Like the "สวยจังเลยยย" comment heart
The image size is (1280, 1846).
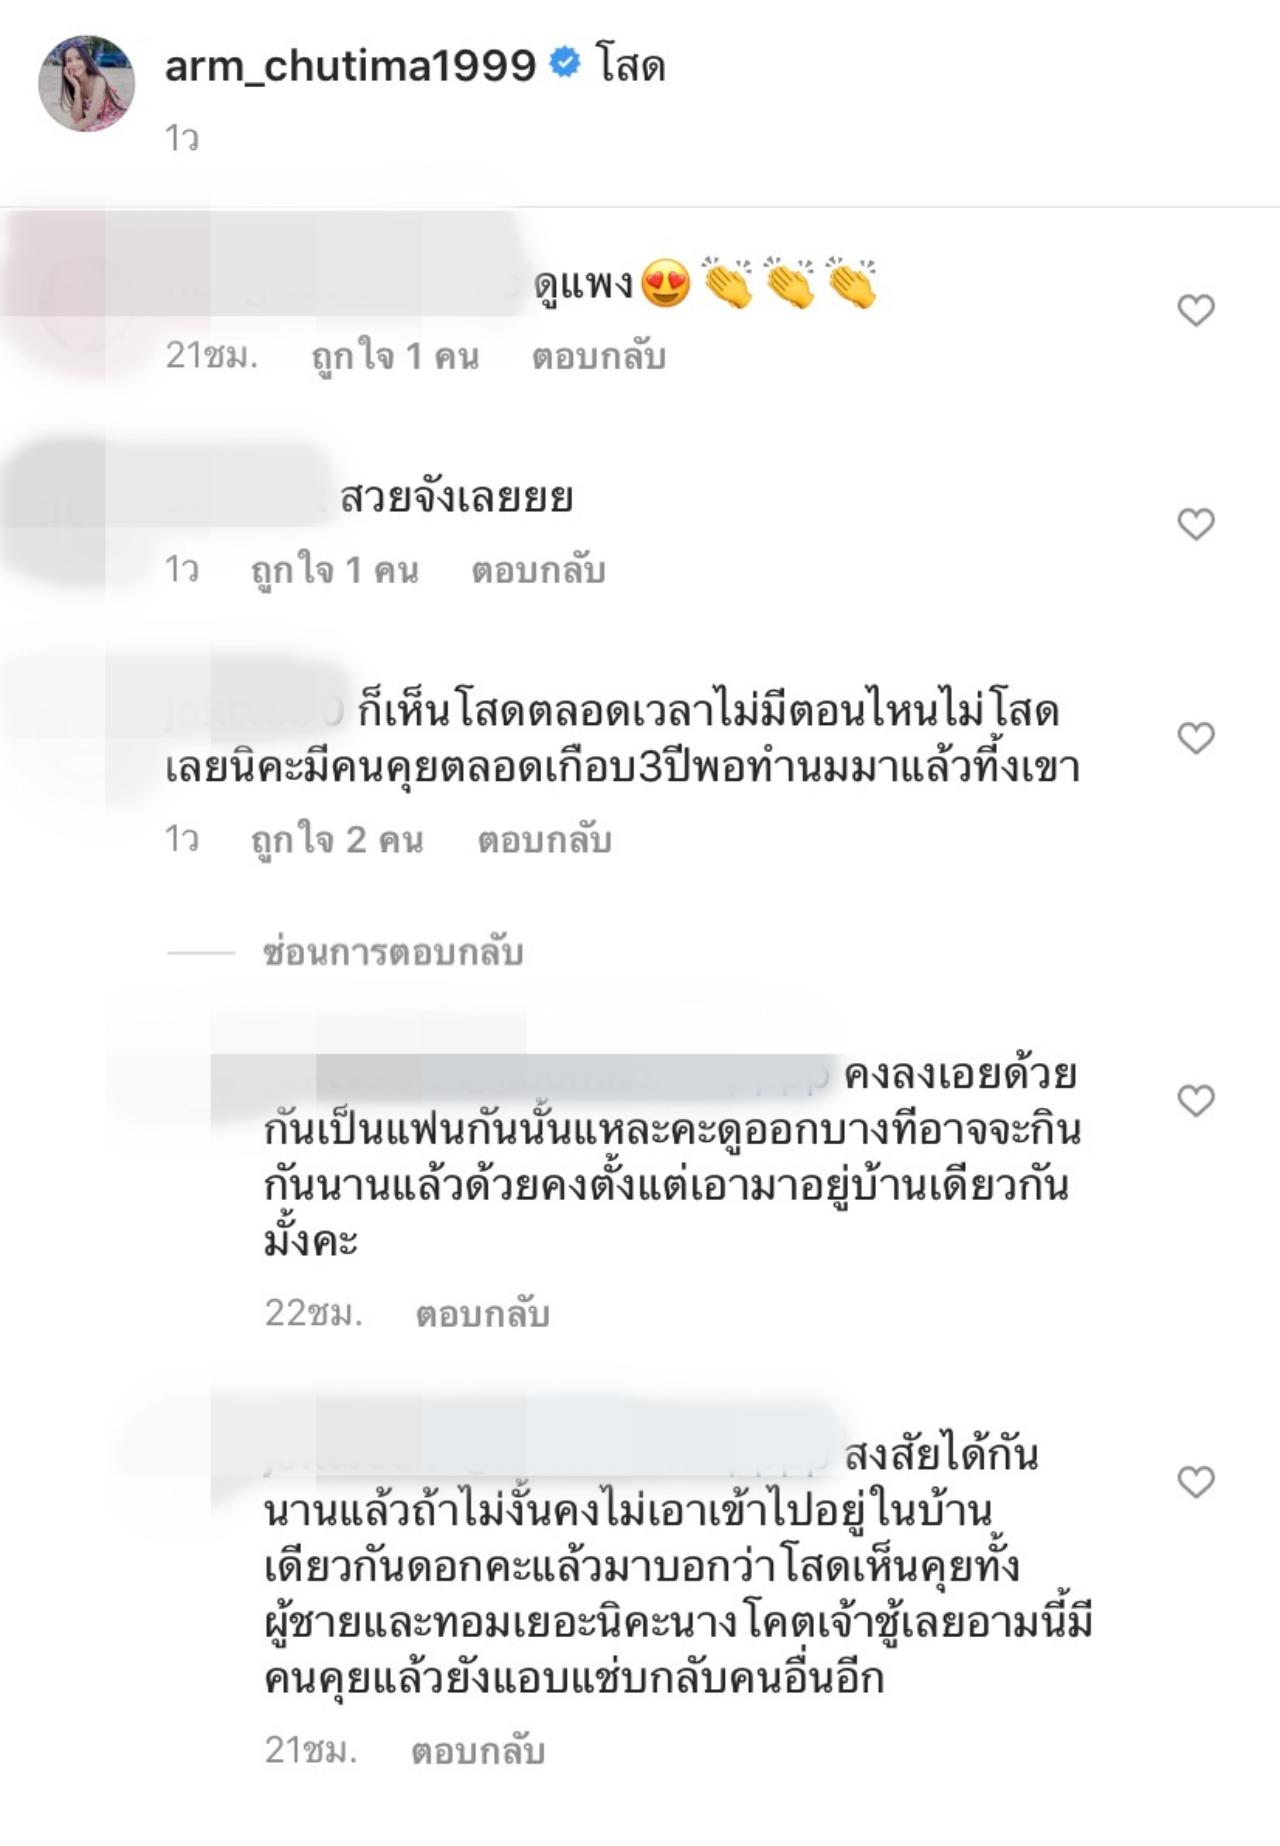pyautogui.click(x=1195, y=524)
